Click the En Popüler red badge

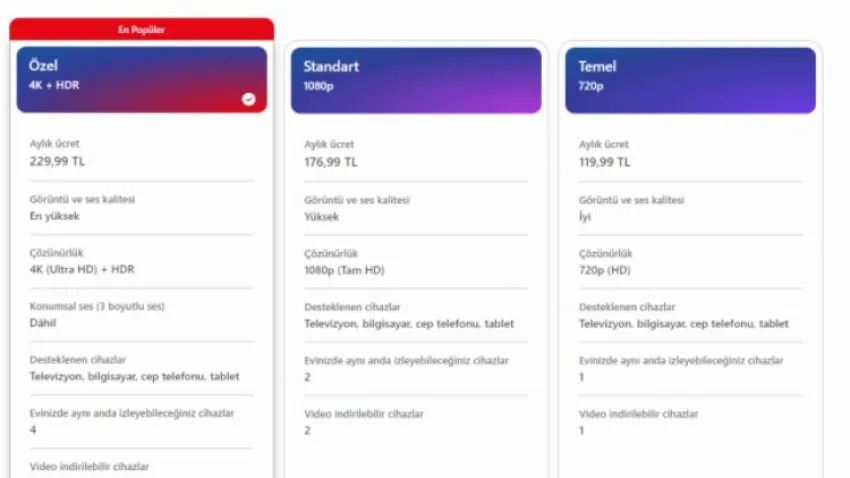click(x=141, y=29)
